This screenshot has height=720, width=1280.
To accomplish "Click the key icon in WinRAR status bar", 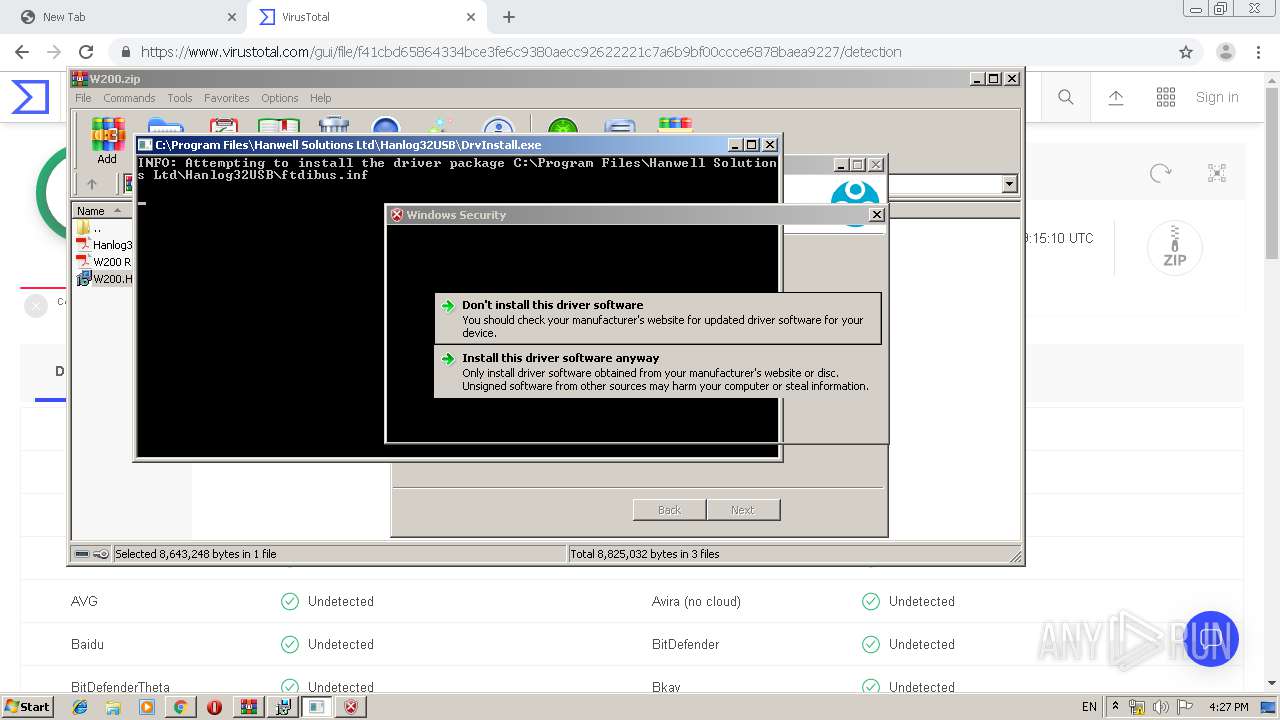I will click(x=101, y=554).
